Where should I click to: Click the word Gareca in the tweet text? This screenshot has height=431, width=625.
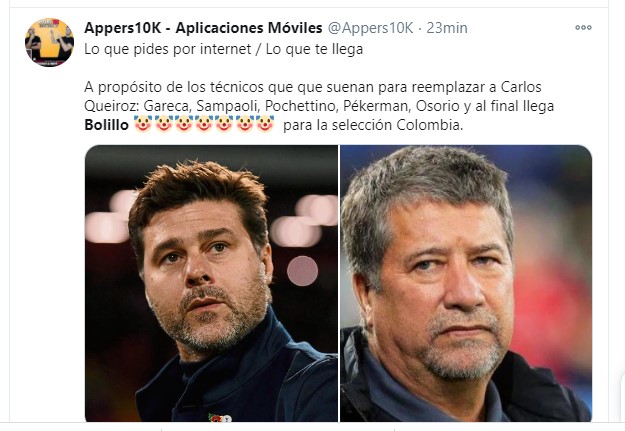pos(167,106)
